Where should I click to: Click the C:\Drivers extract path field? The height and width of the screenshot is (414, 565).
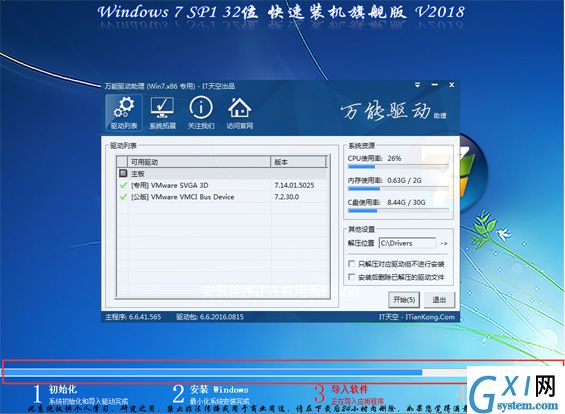pos(408,243)
